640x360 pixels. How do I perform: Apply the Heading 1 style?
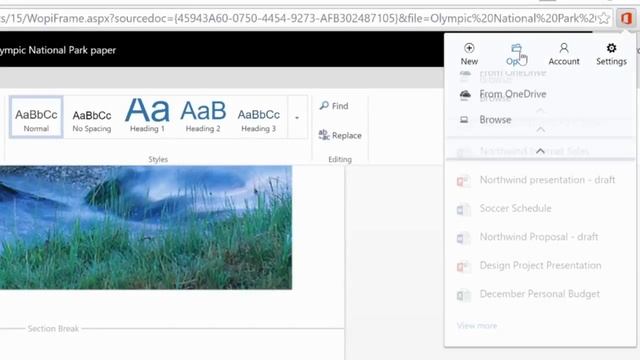147,117
